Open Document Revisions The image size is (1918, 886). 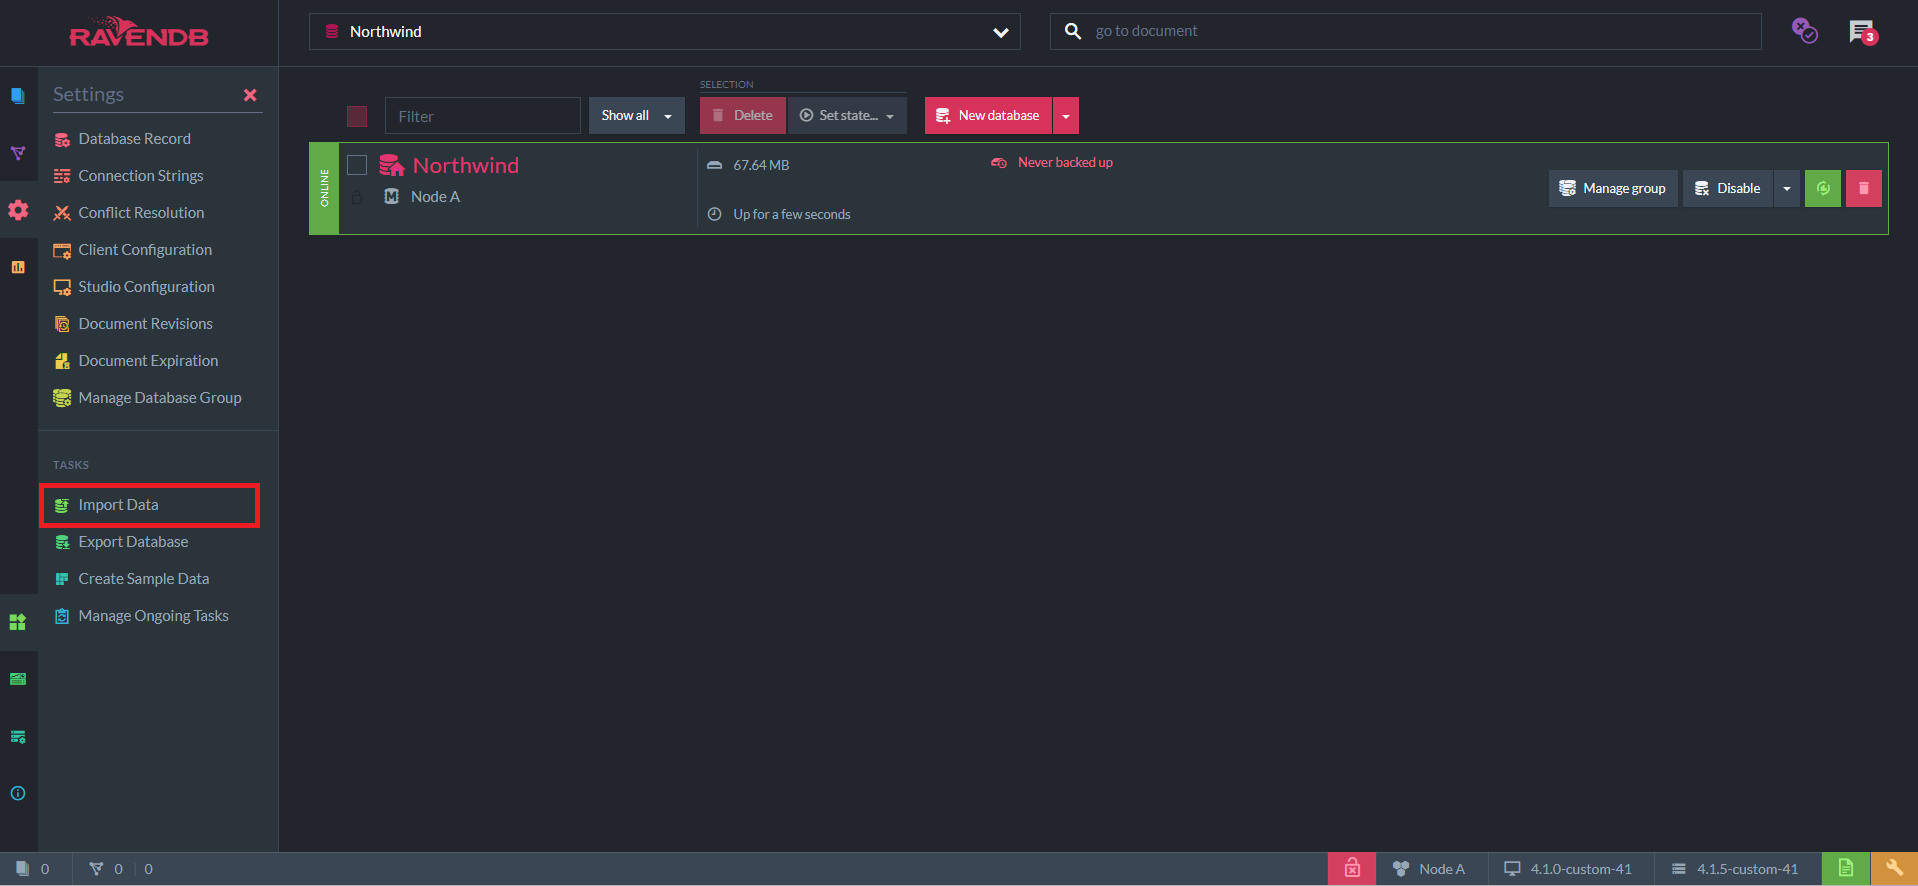145,324
